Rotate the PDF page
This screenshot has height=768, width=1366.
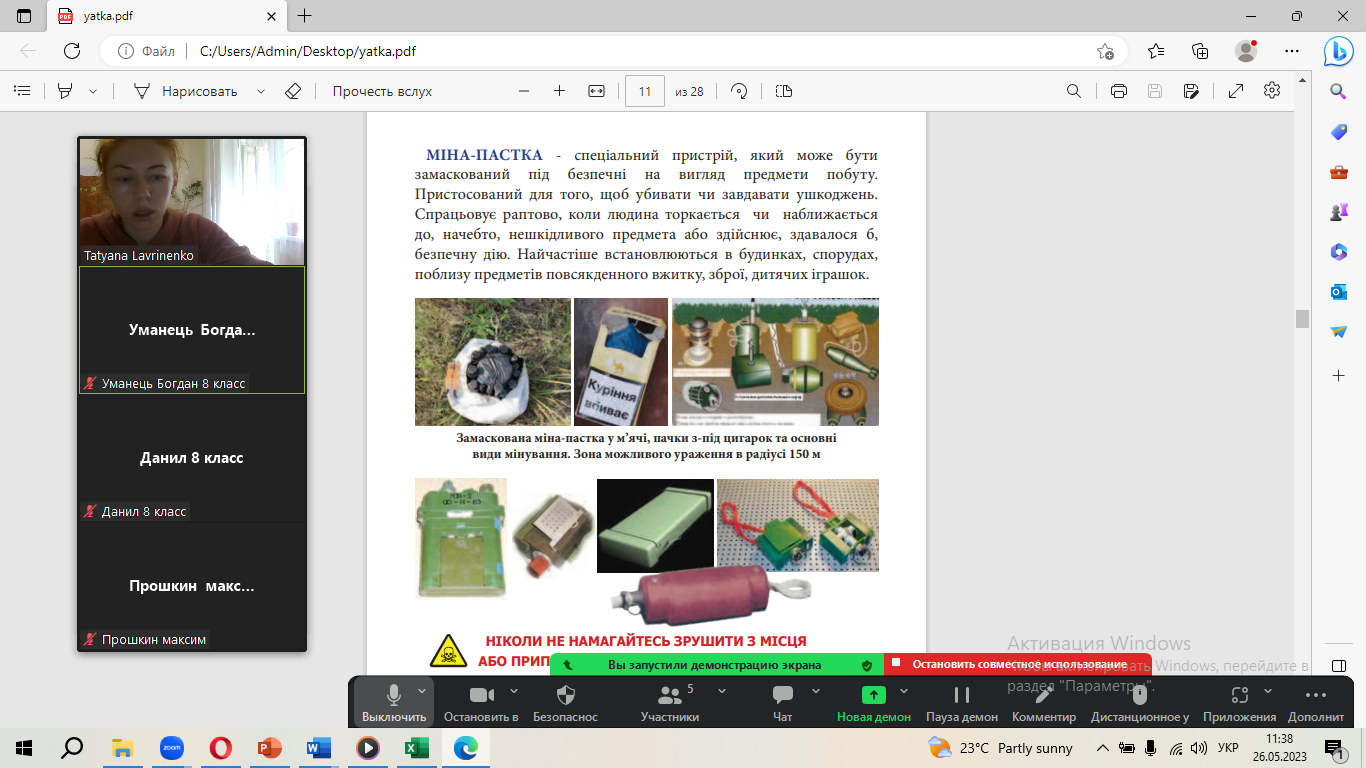[740, 91]
